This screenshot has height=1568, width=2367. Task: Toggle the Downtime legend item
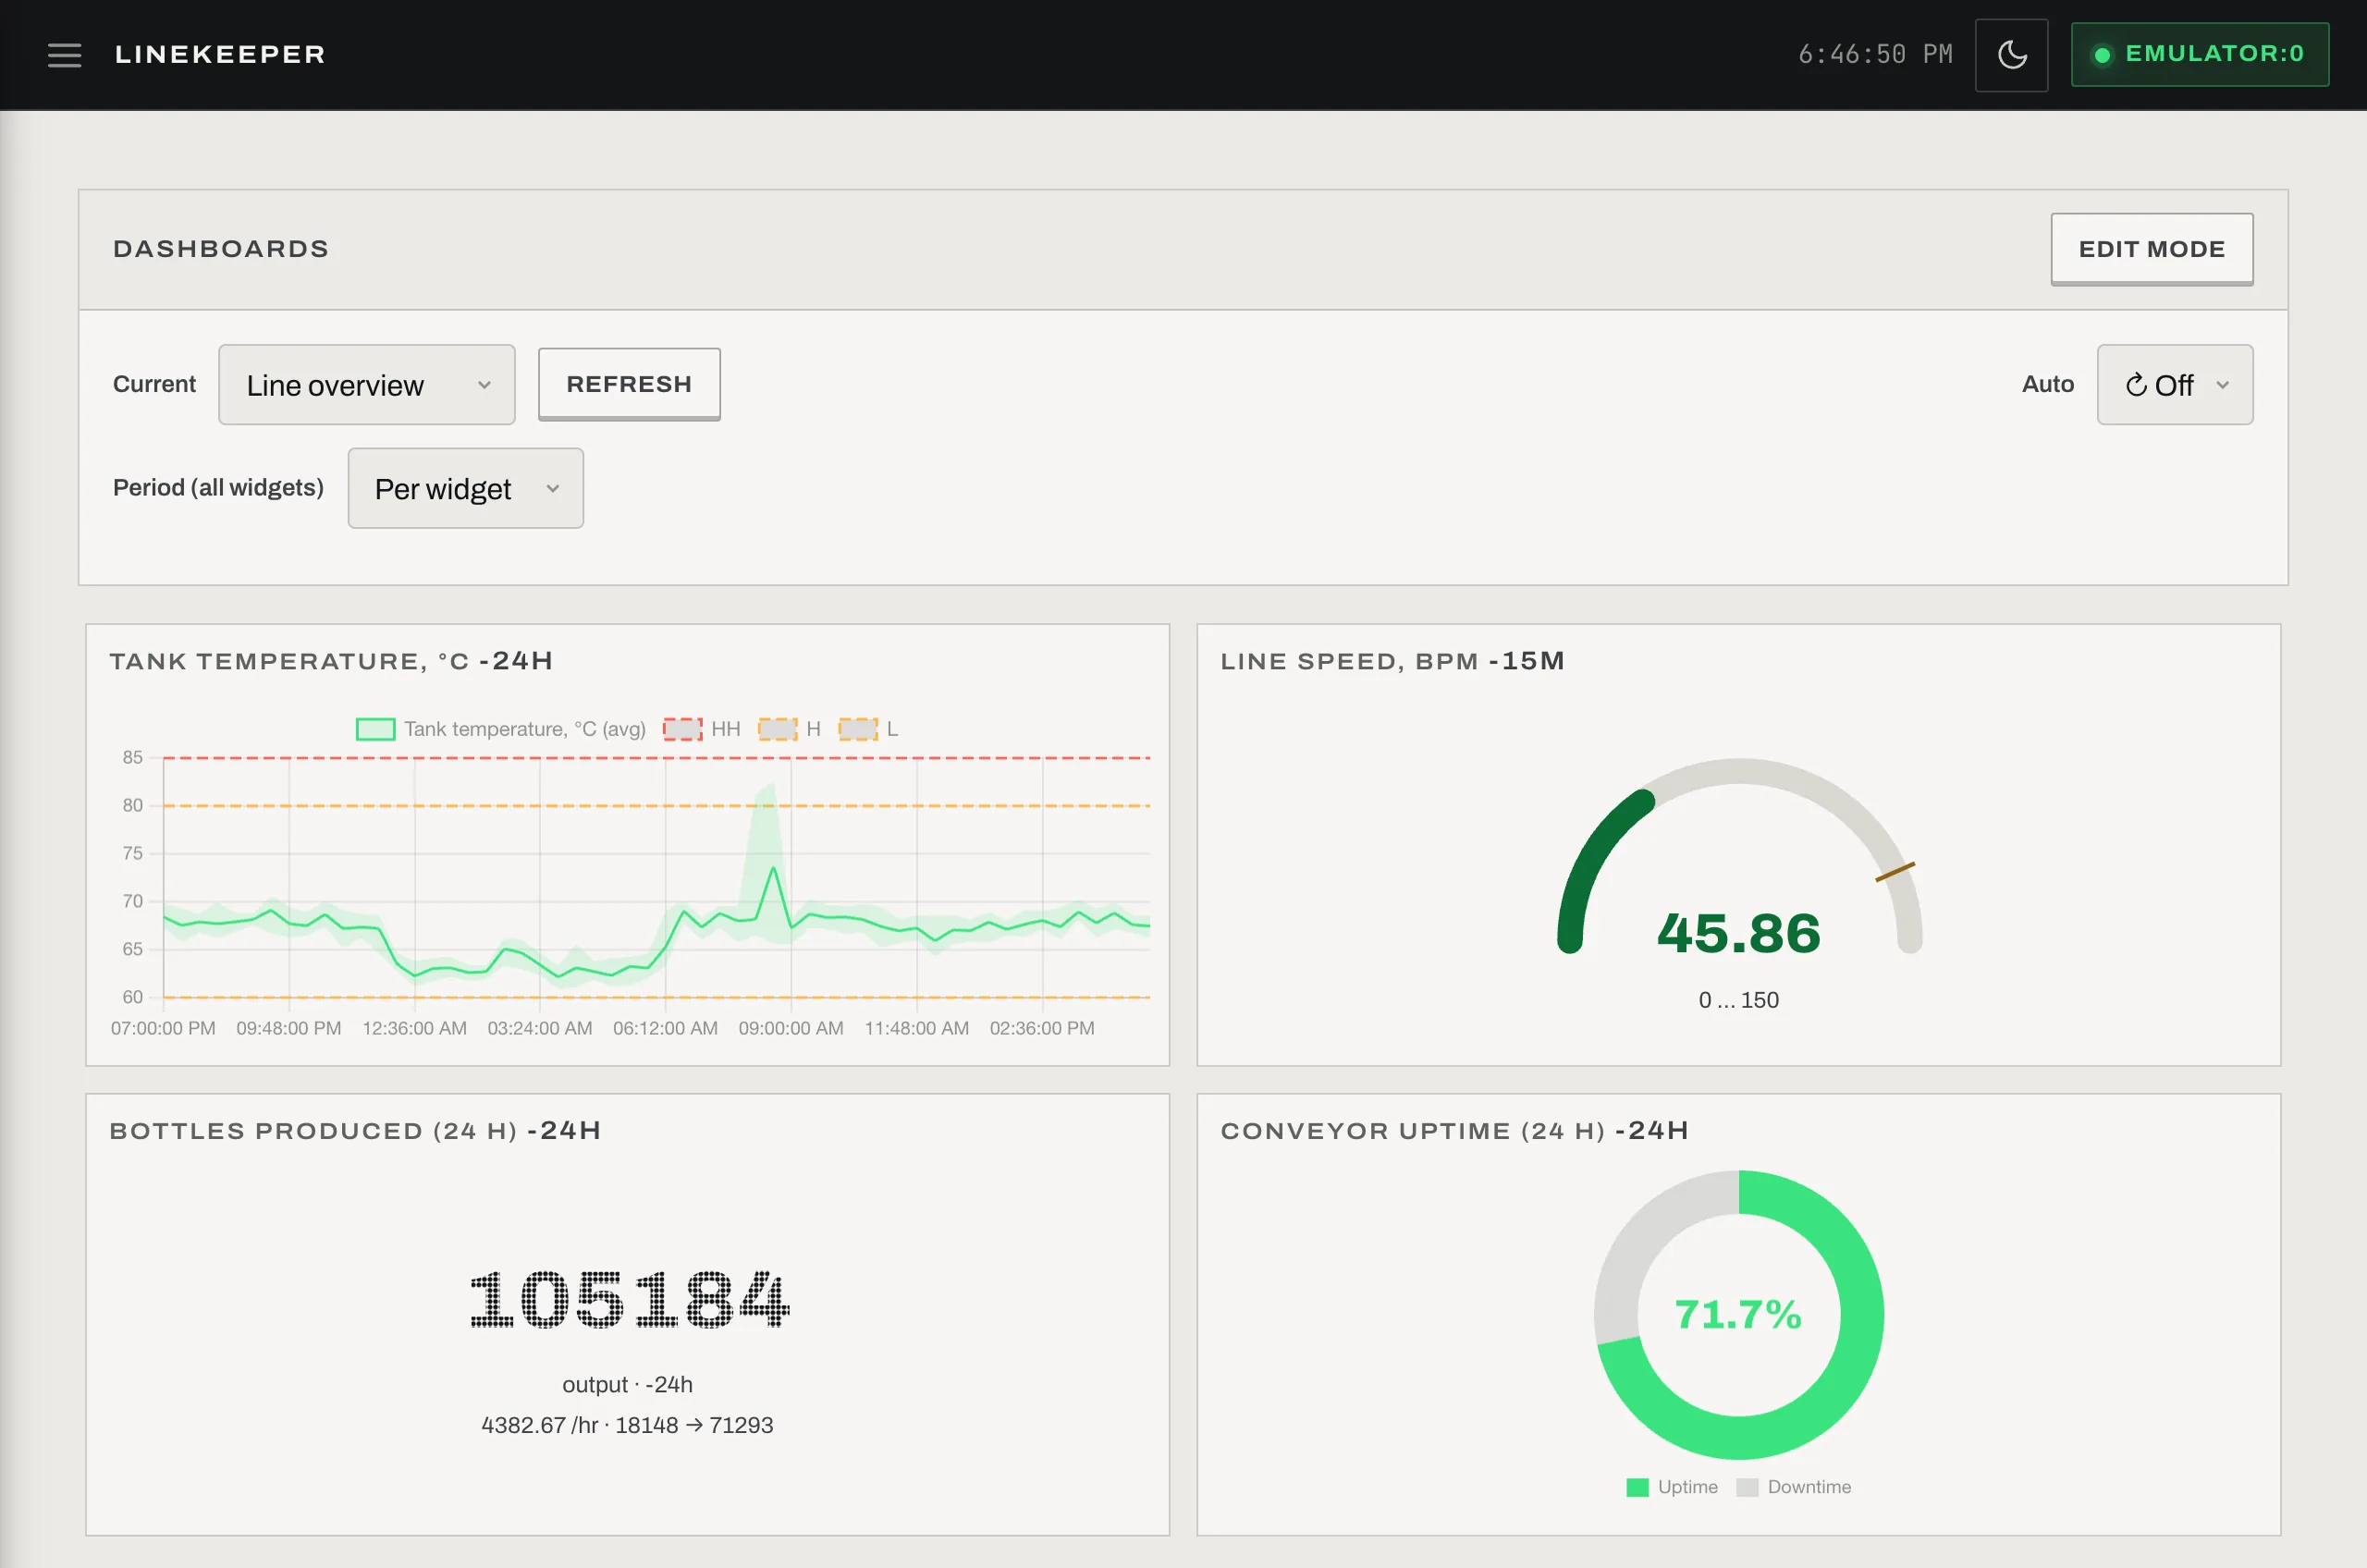(1794, 1487)
